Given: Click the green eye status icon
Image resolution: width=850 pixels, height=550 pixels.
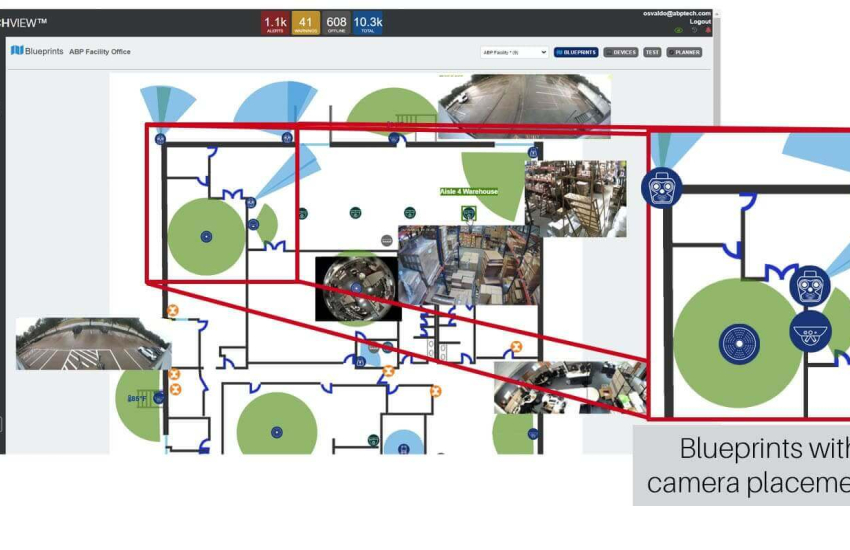Looking at the screenshot, I should 680,30.
